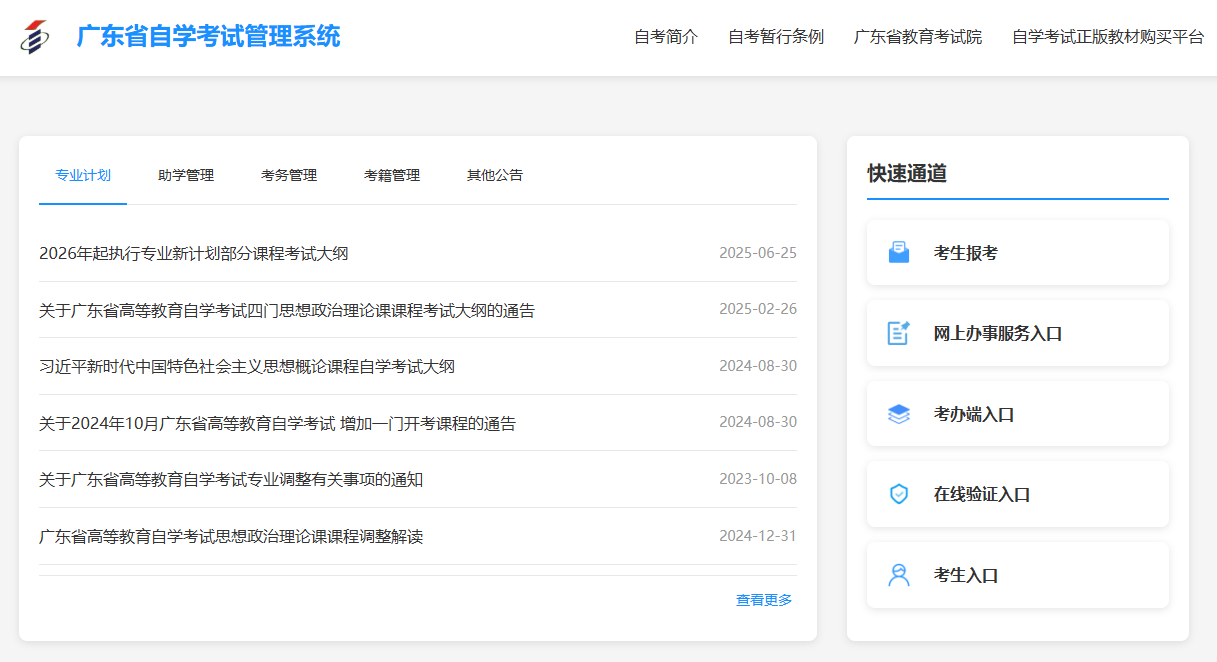Click the 考办端入口 stacked layers icon
Screen dimensions: 1217x662
click(x=899, y=414)
